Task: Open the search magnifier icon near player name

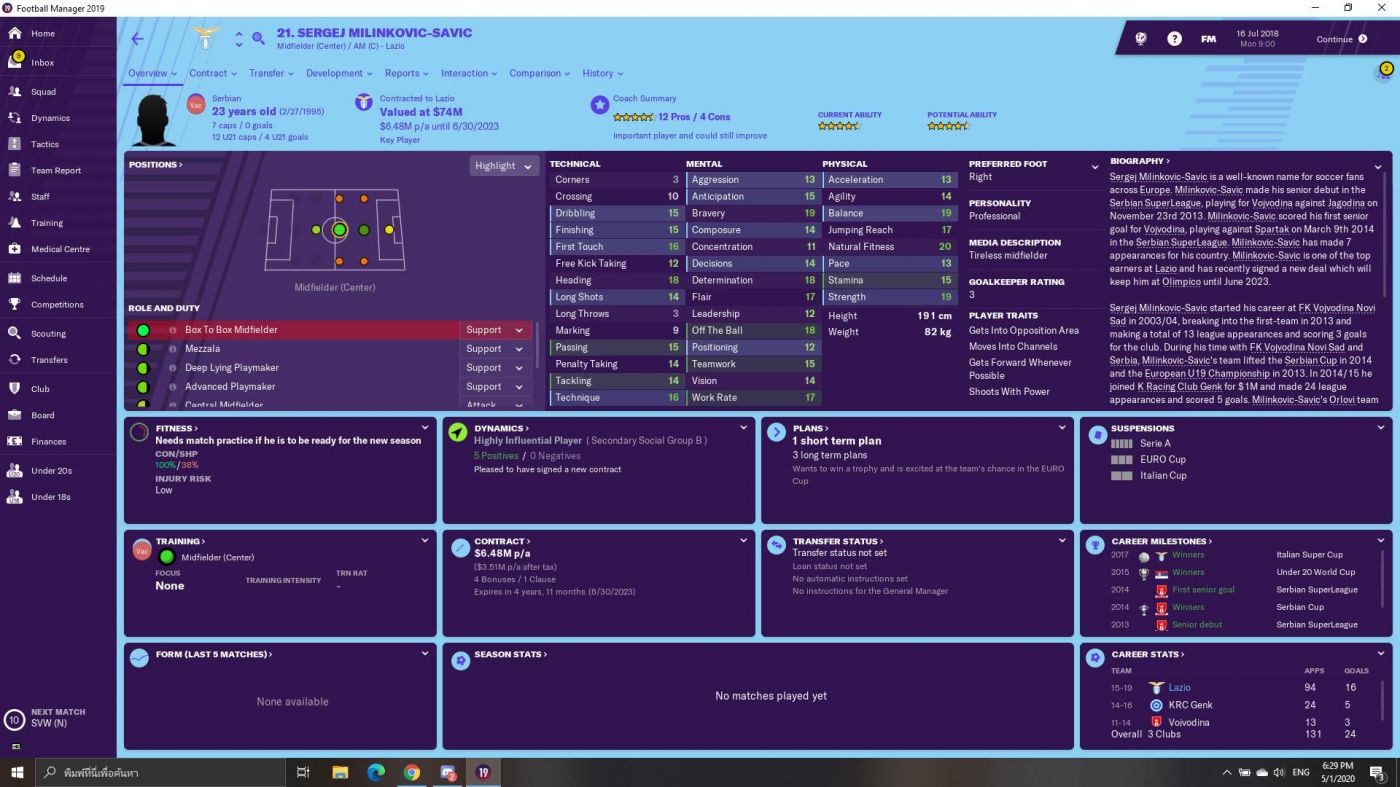Action: tap(258, 39)
